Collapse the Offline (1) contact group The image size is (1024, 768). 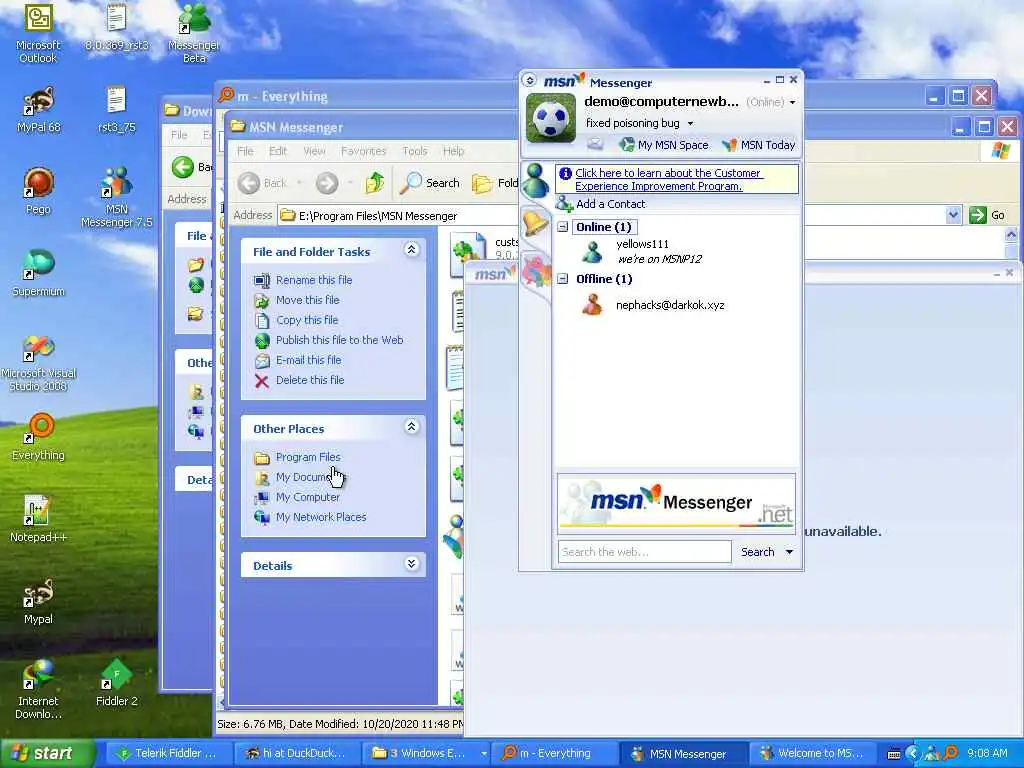tap(562, 279)
